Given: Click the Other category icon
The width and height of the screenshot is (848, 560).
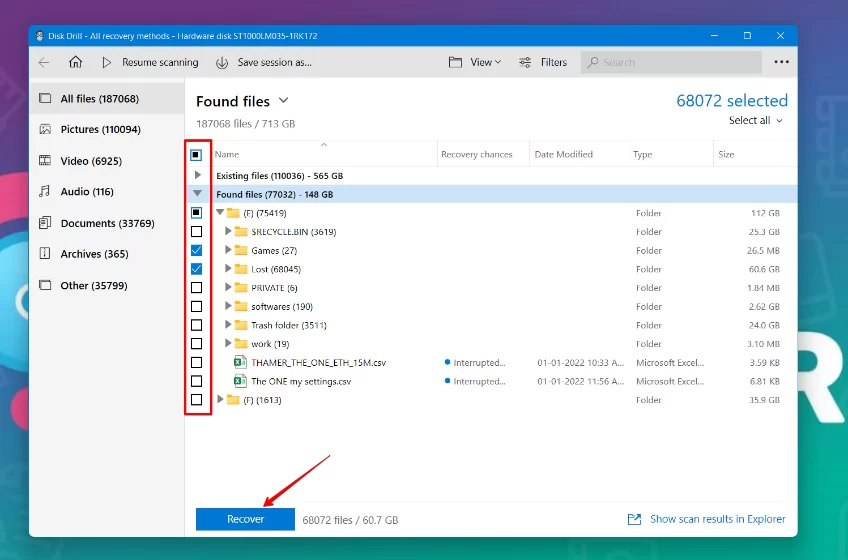Looking at the screenshot, I should (x=45, y=285).
